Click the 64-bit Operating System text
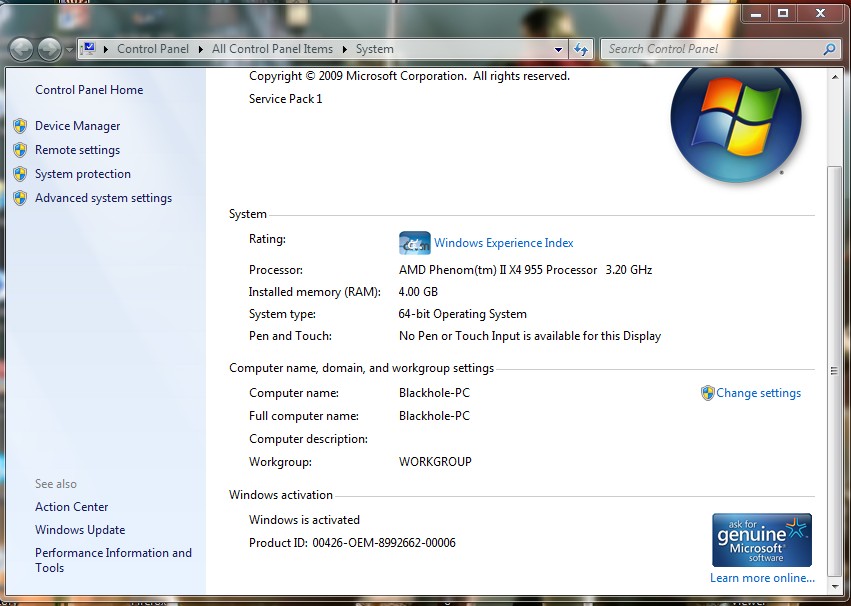The width and height of the screenshot is (851, 606). (462, 314)
